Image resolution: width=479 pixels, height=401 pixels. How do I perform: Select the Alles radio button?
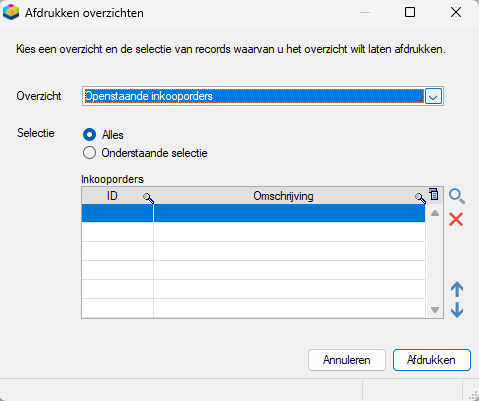pos(89,135)
